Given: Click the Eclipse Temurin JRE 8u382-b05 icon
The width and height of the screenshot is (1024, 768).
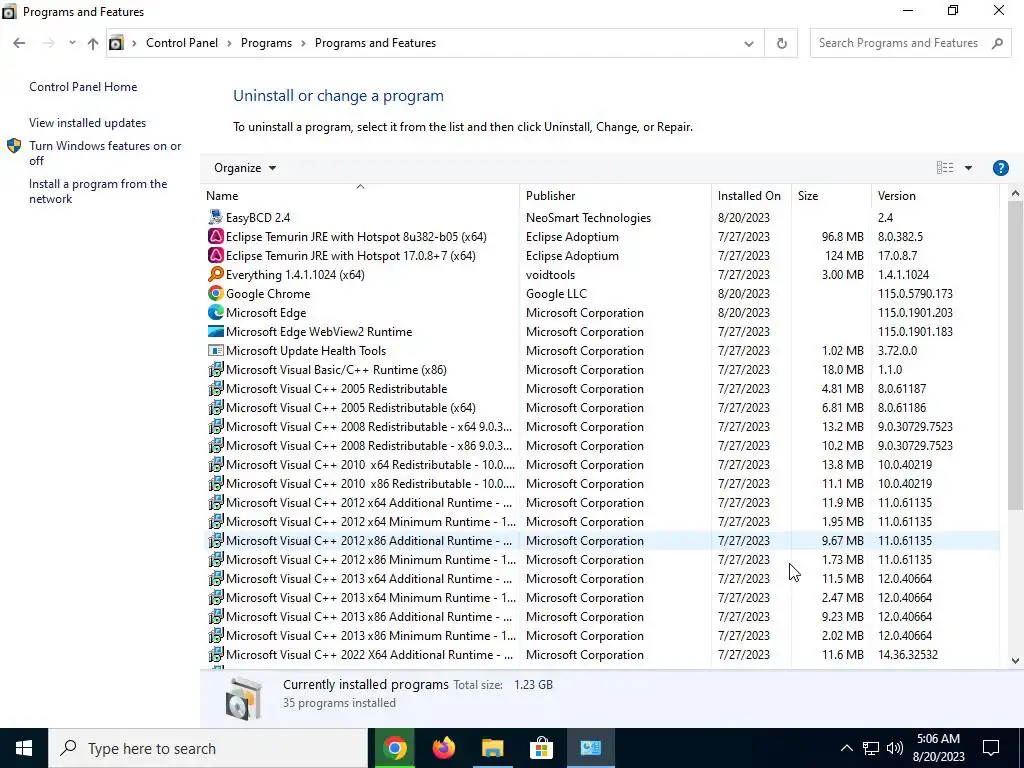Looking at the screenshot, I should click(x=216, y=236).
